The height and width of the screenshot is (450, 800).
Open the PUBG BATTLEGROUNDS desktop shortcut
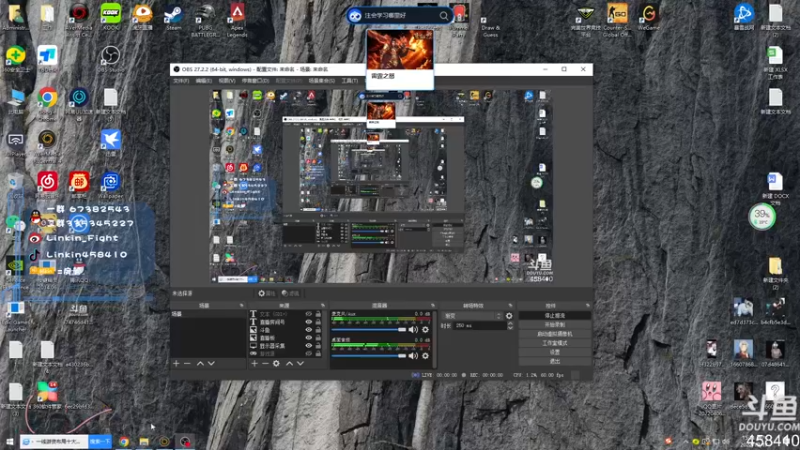tap(205, 19)
